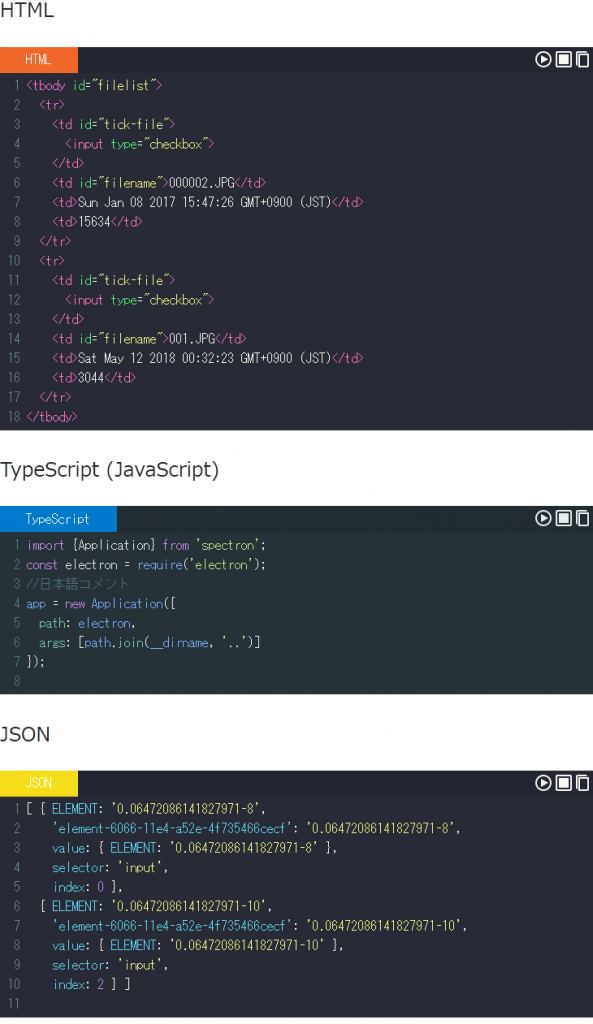
Task: Click the square icon on the HTML code block
Action: pos(563,59)
